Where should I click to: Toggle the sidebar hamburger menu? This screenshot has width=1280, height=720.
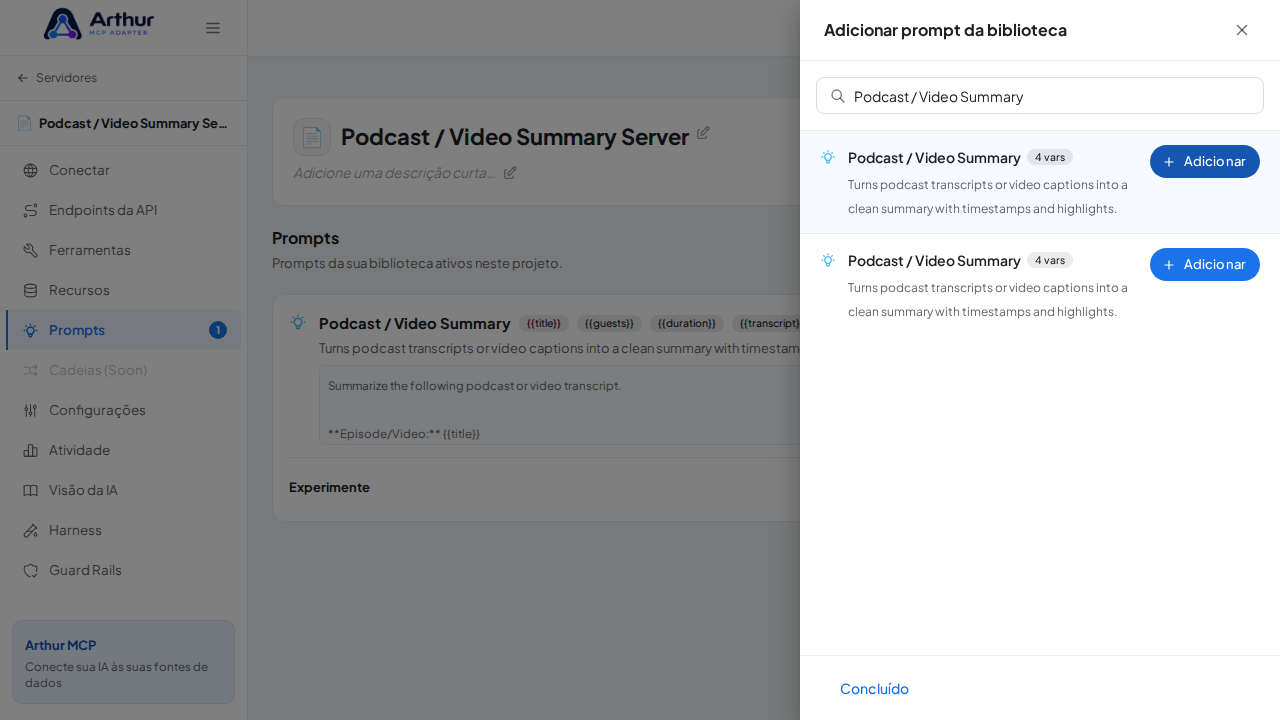click(213, 28)
